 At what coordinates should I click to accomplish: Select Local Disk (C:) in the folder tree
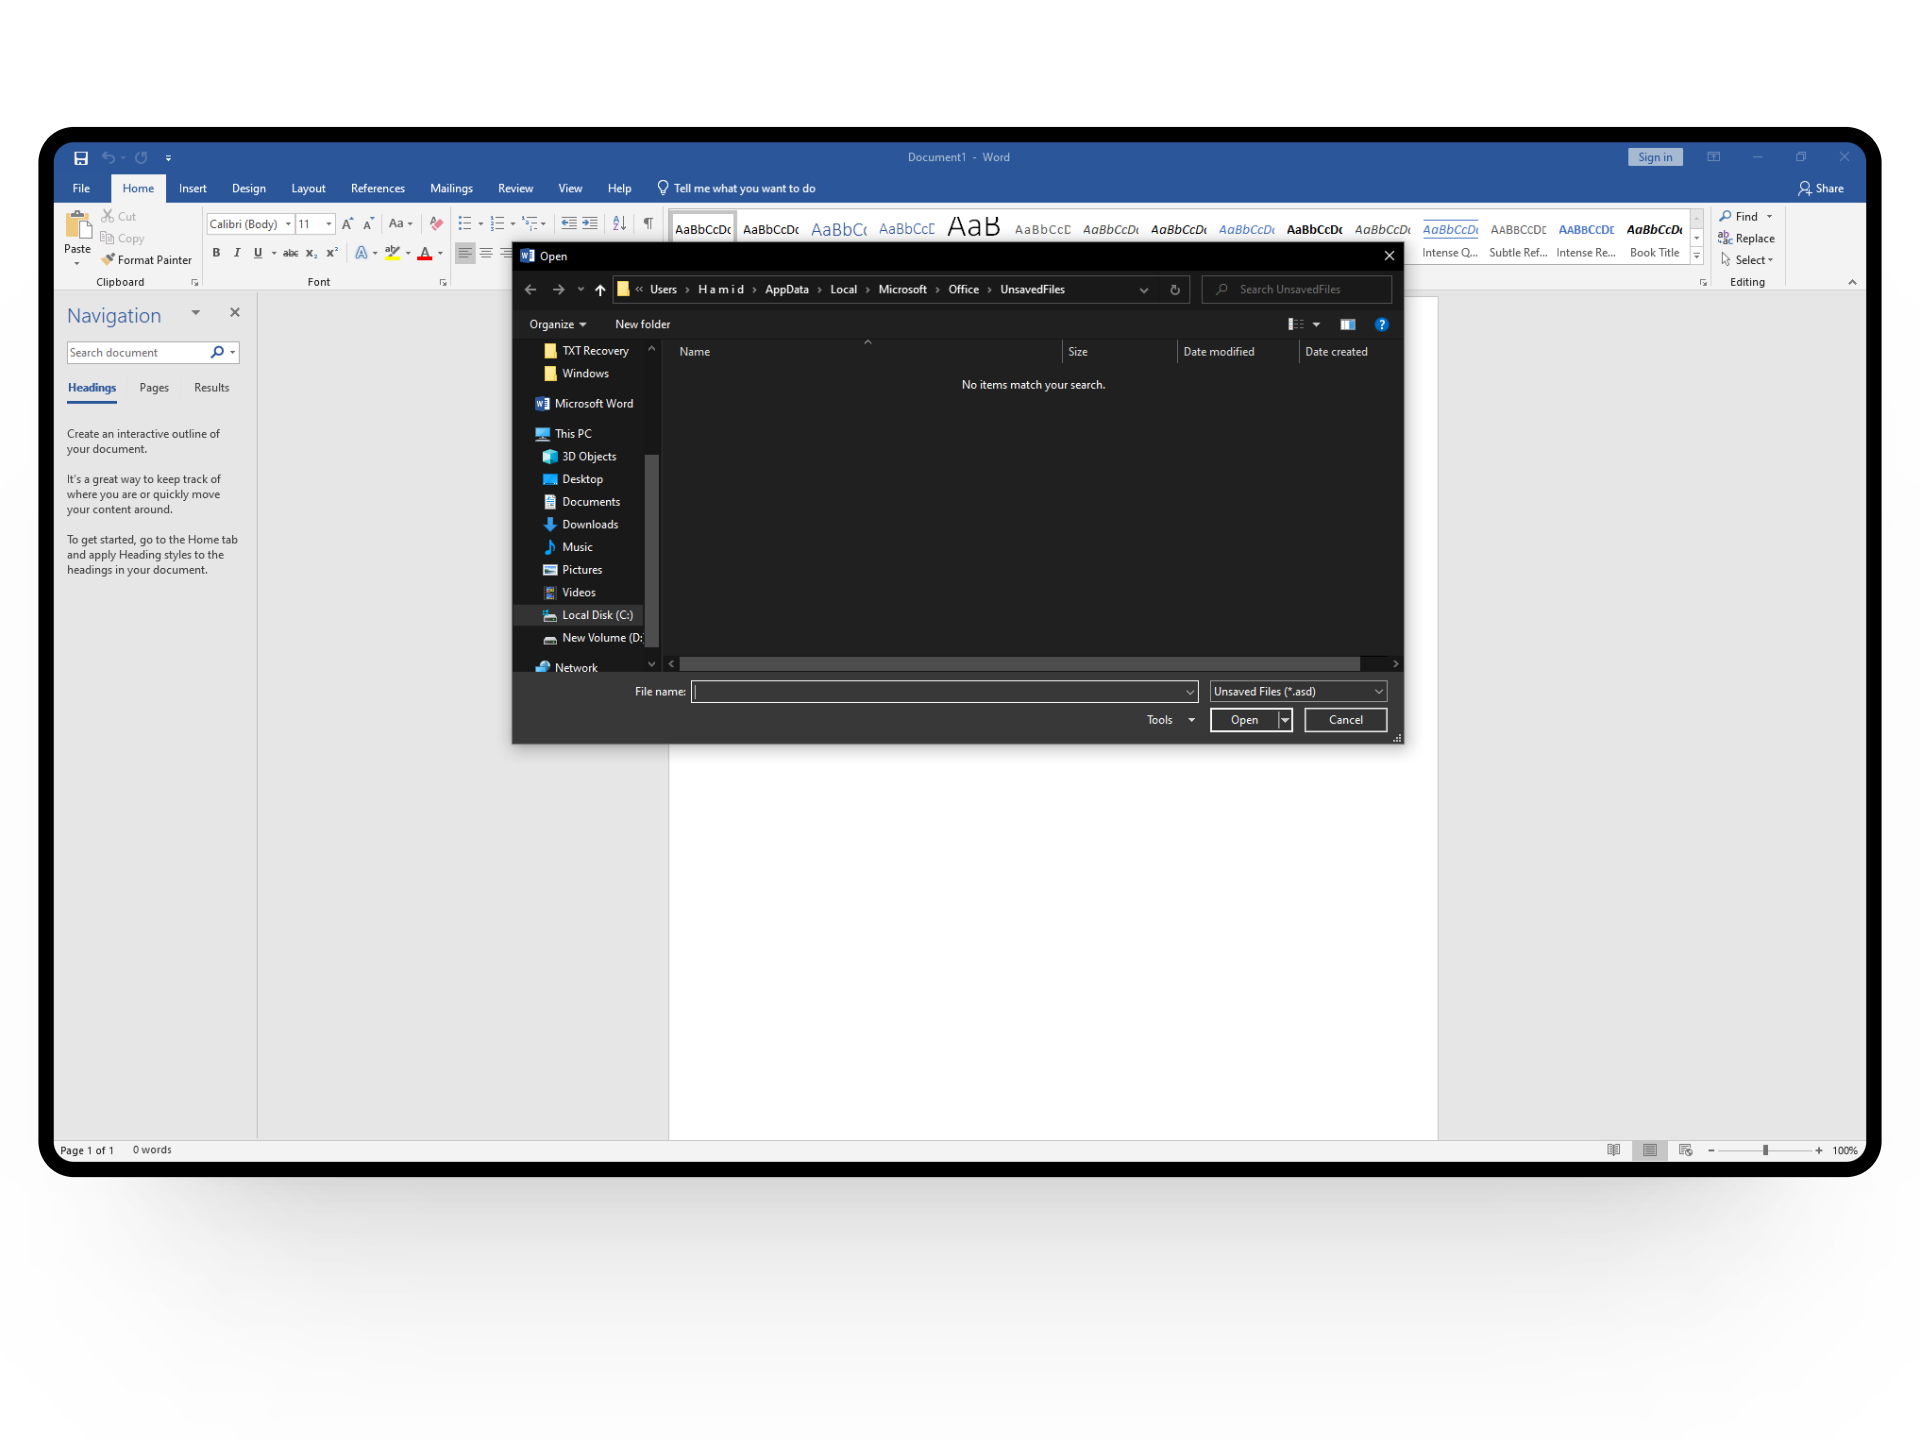click(597, 615)
